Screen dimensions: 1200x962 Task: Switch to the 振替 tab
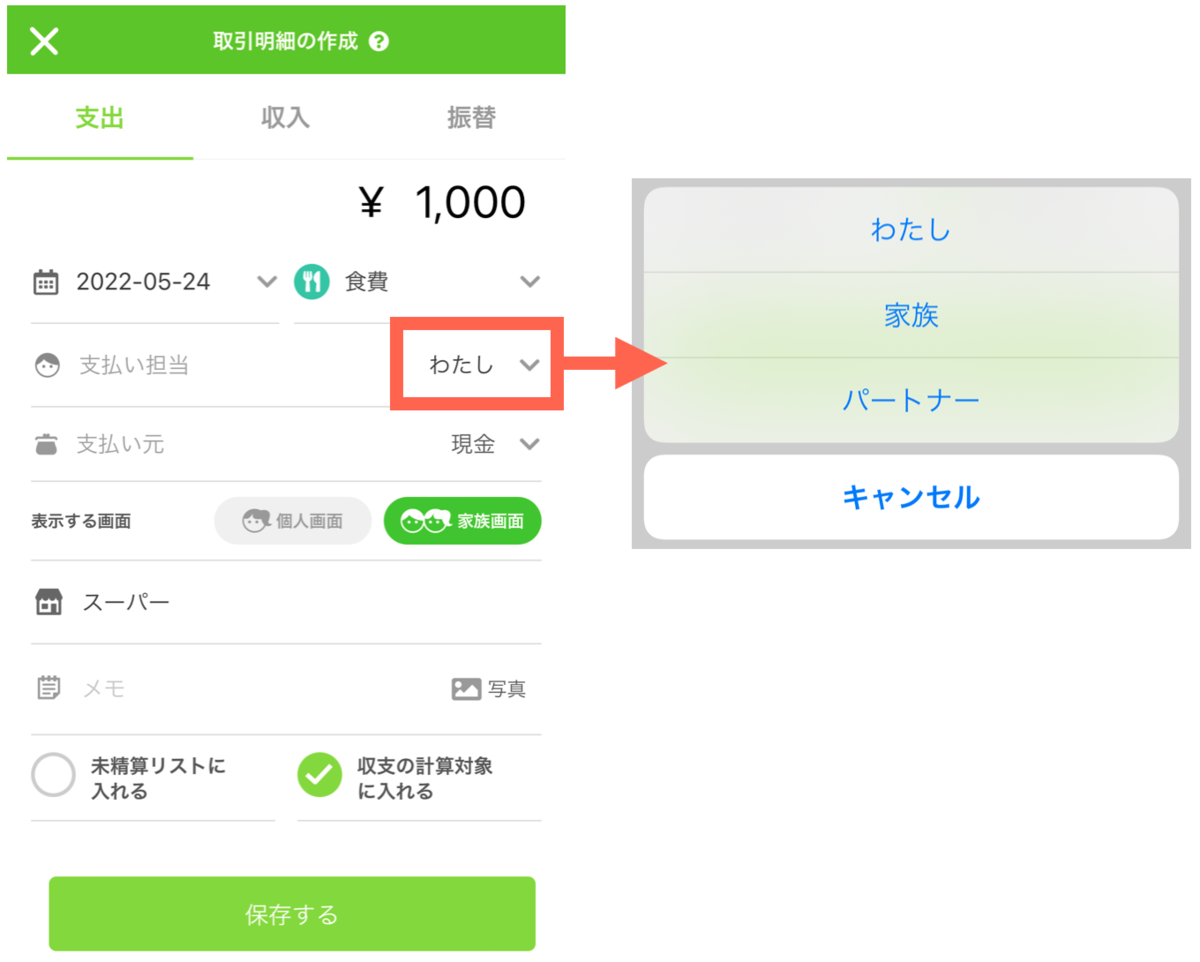[x=471, y=118]
